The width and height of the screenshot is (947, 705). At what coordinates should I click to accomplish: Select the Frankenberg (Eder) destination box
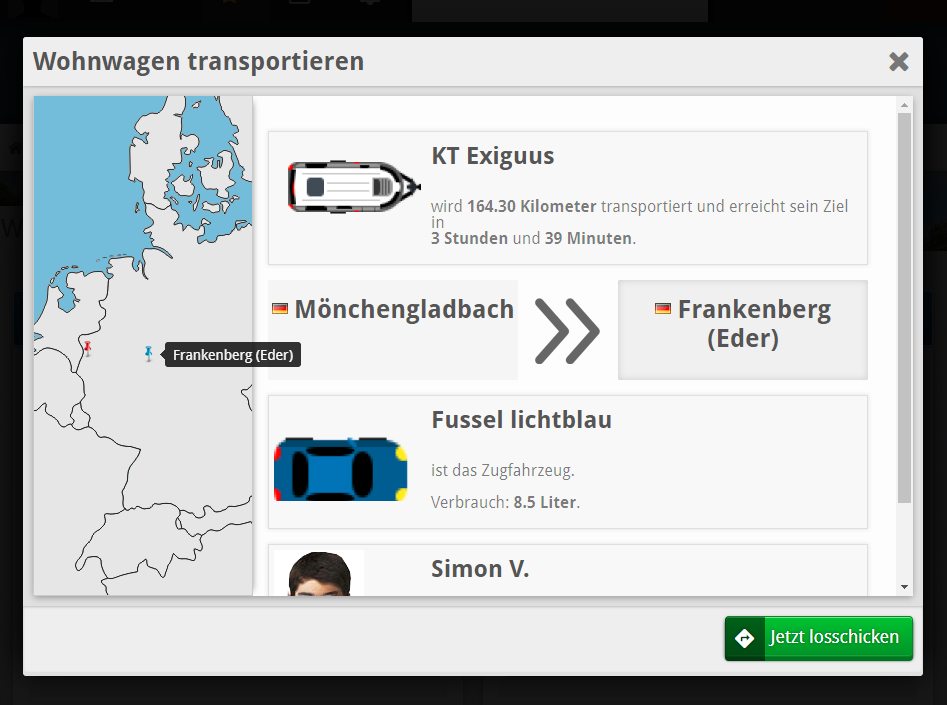(x=742, y=330)
